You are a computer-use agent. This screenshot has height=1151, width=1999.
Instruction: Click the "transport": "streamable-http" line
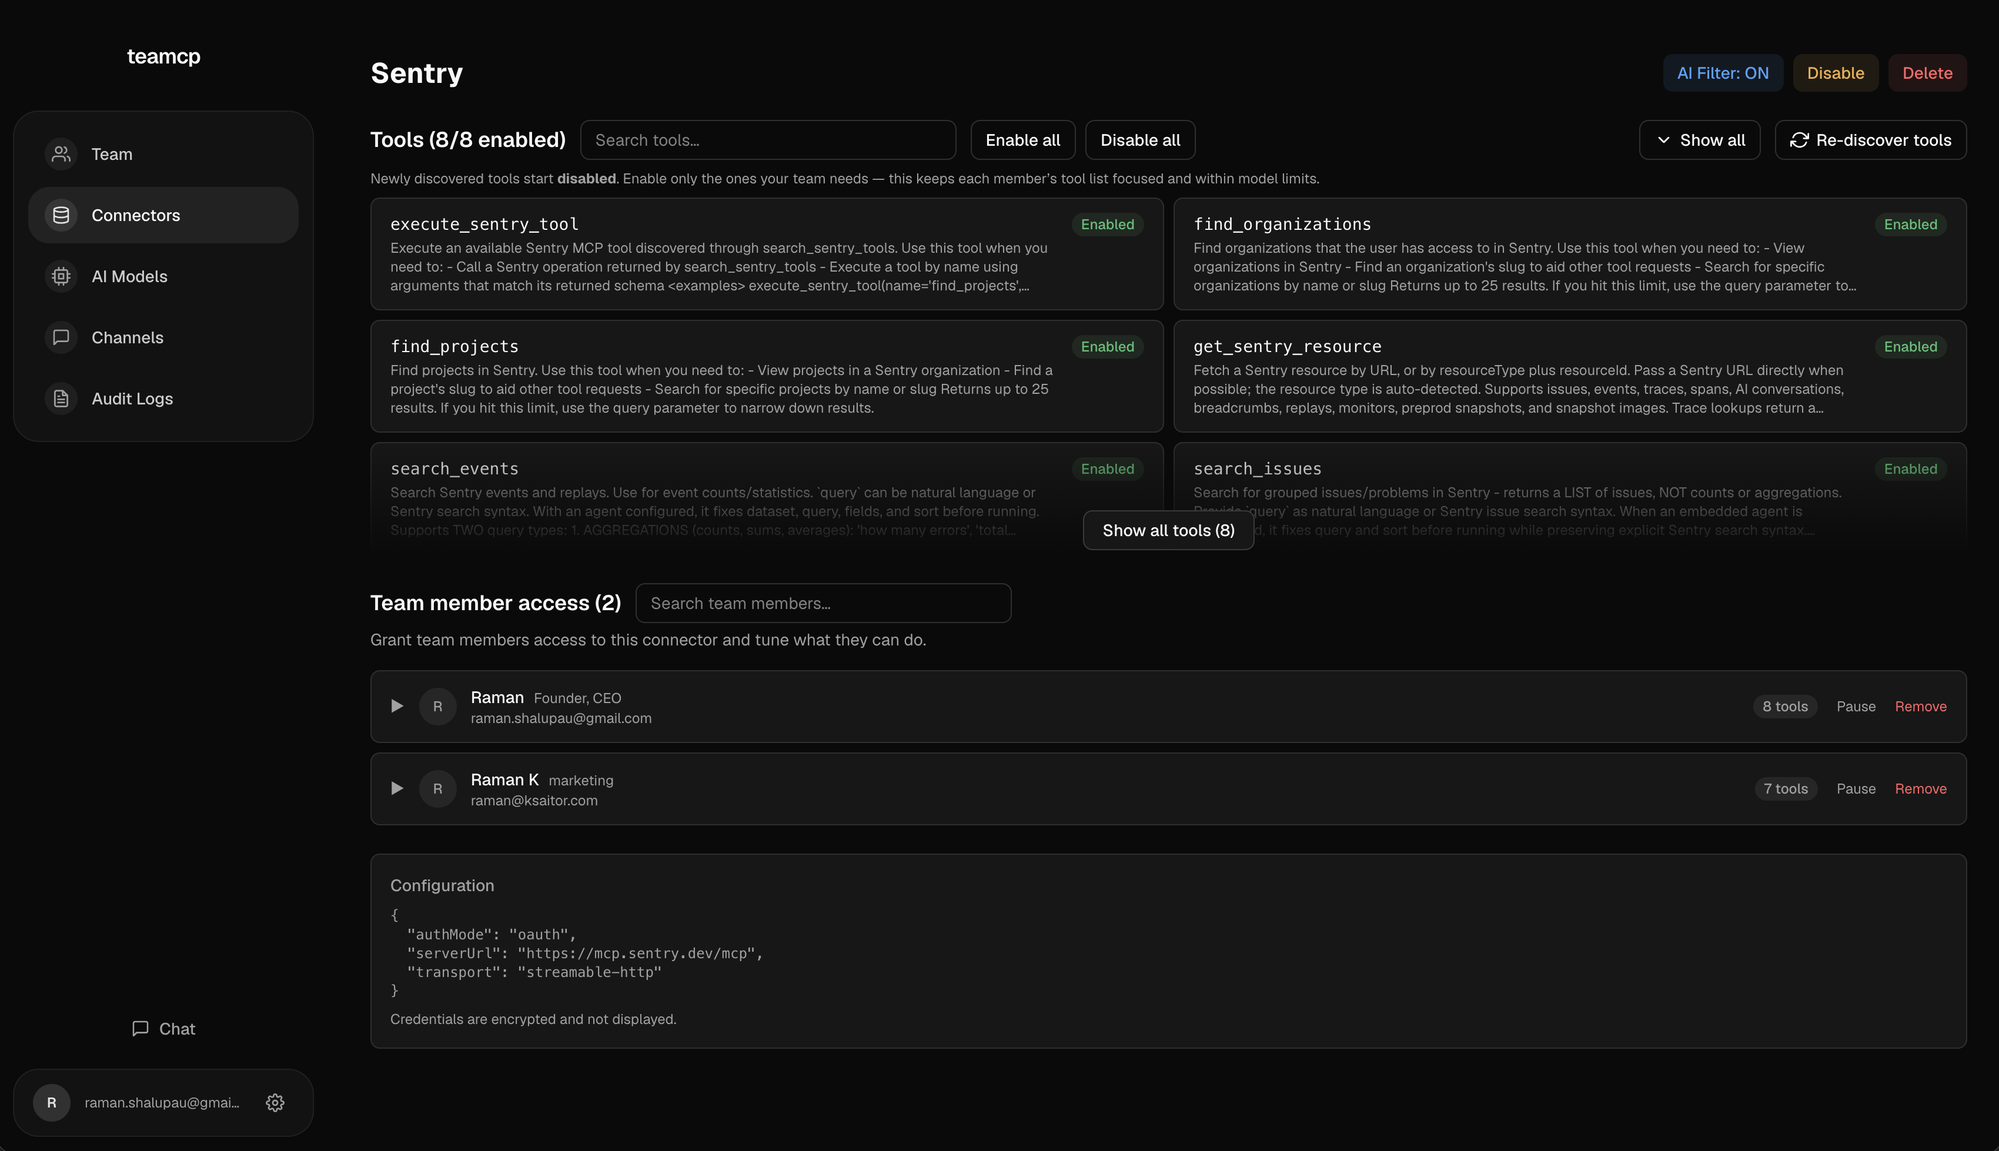(534, 972)
